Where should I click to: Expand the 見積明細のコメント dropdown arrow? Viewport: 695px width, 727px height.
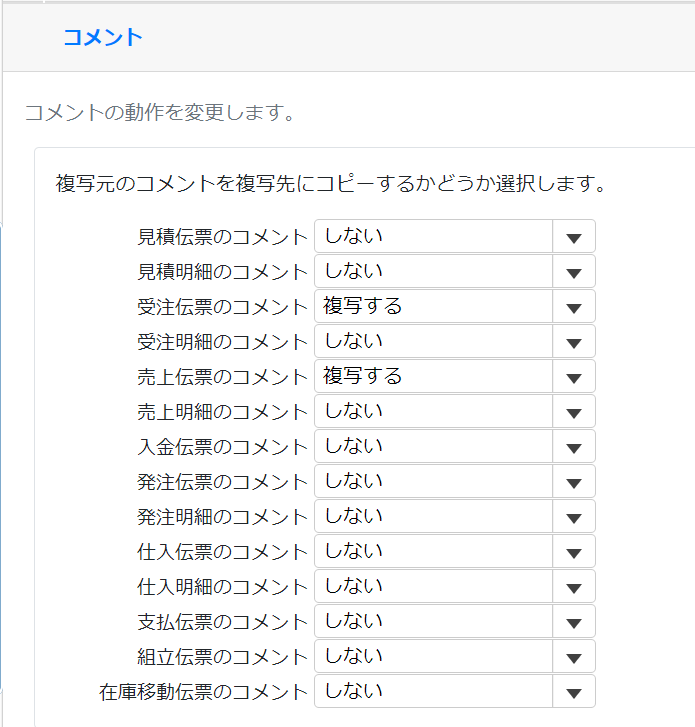click(x=574, y=272)
